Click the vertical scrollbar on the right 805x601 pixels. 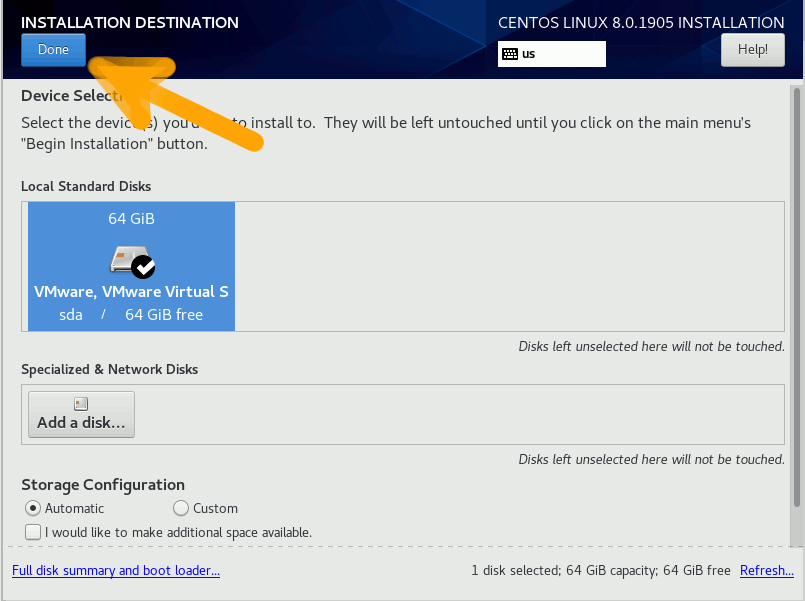(x=797, y=298)
